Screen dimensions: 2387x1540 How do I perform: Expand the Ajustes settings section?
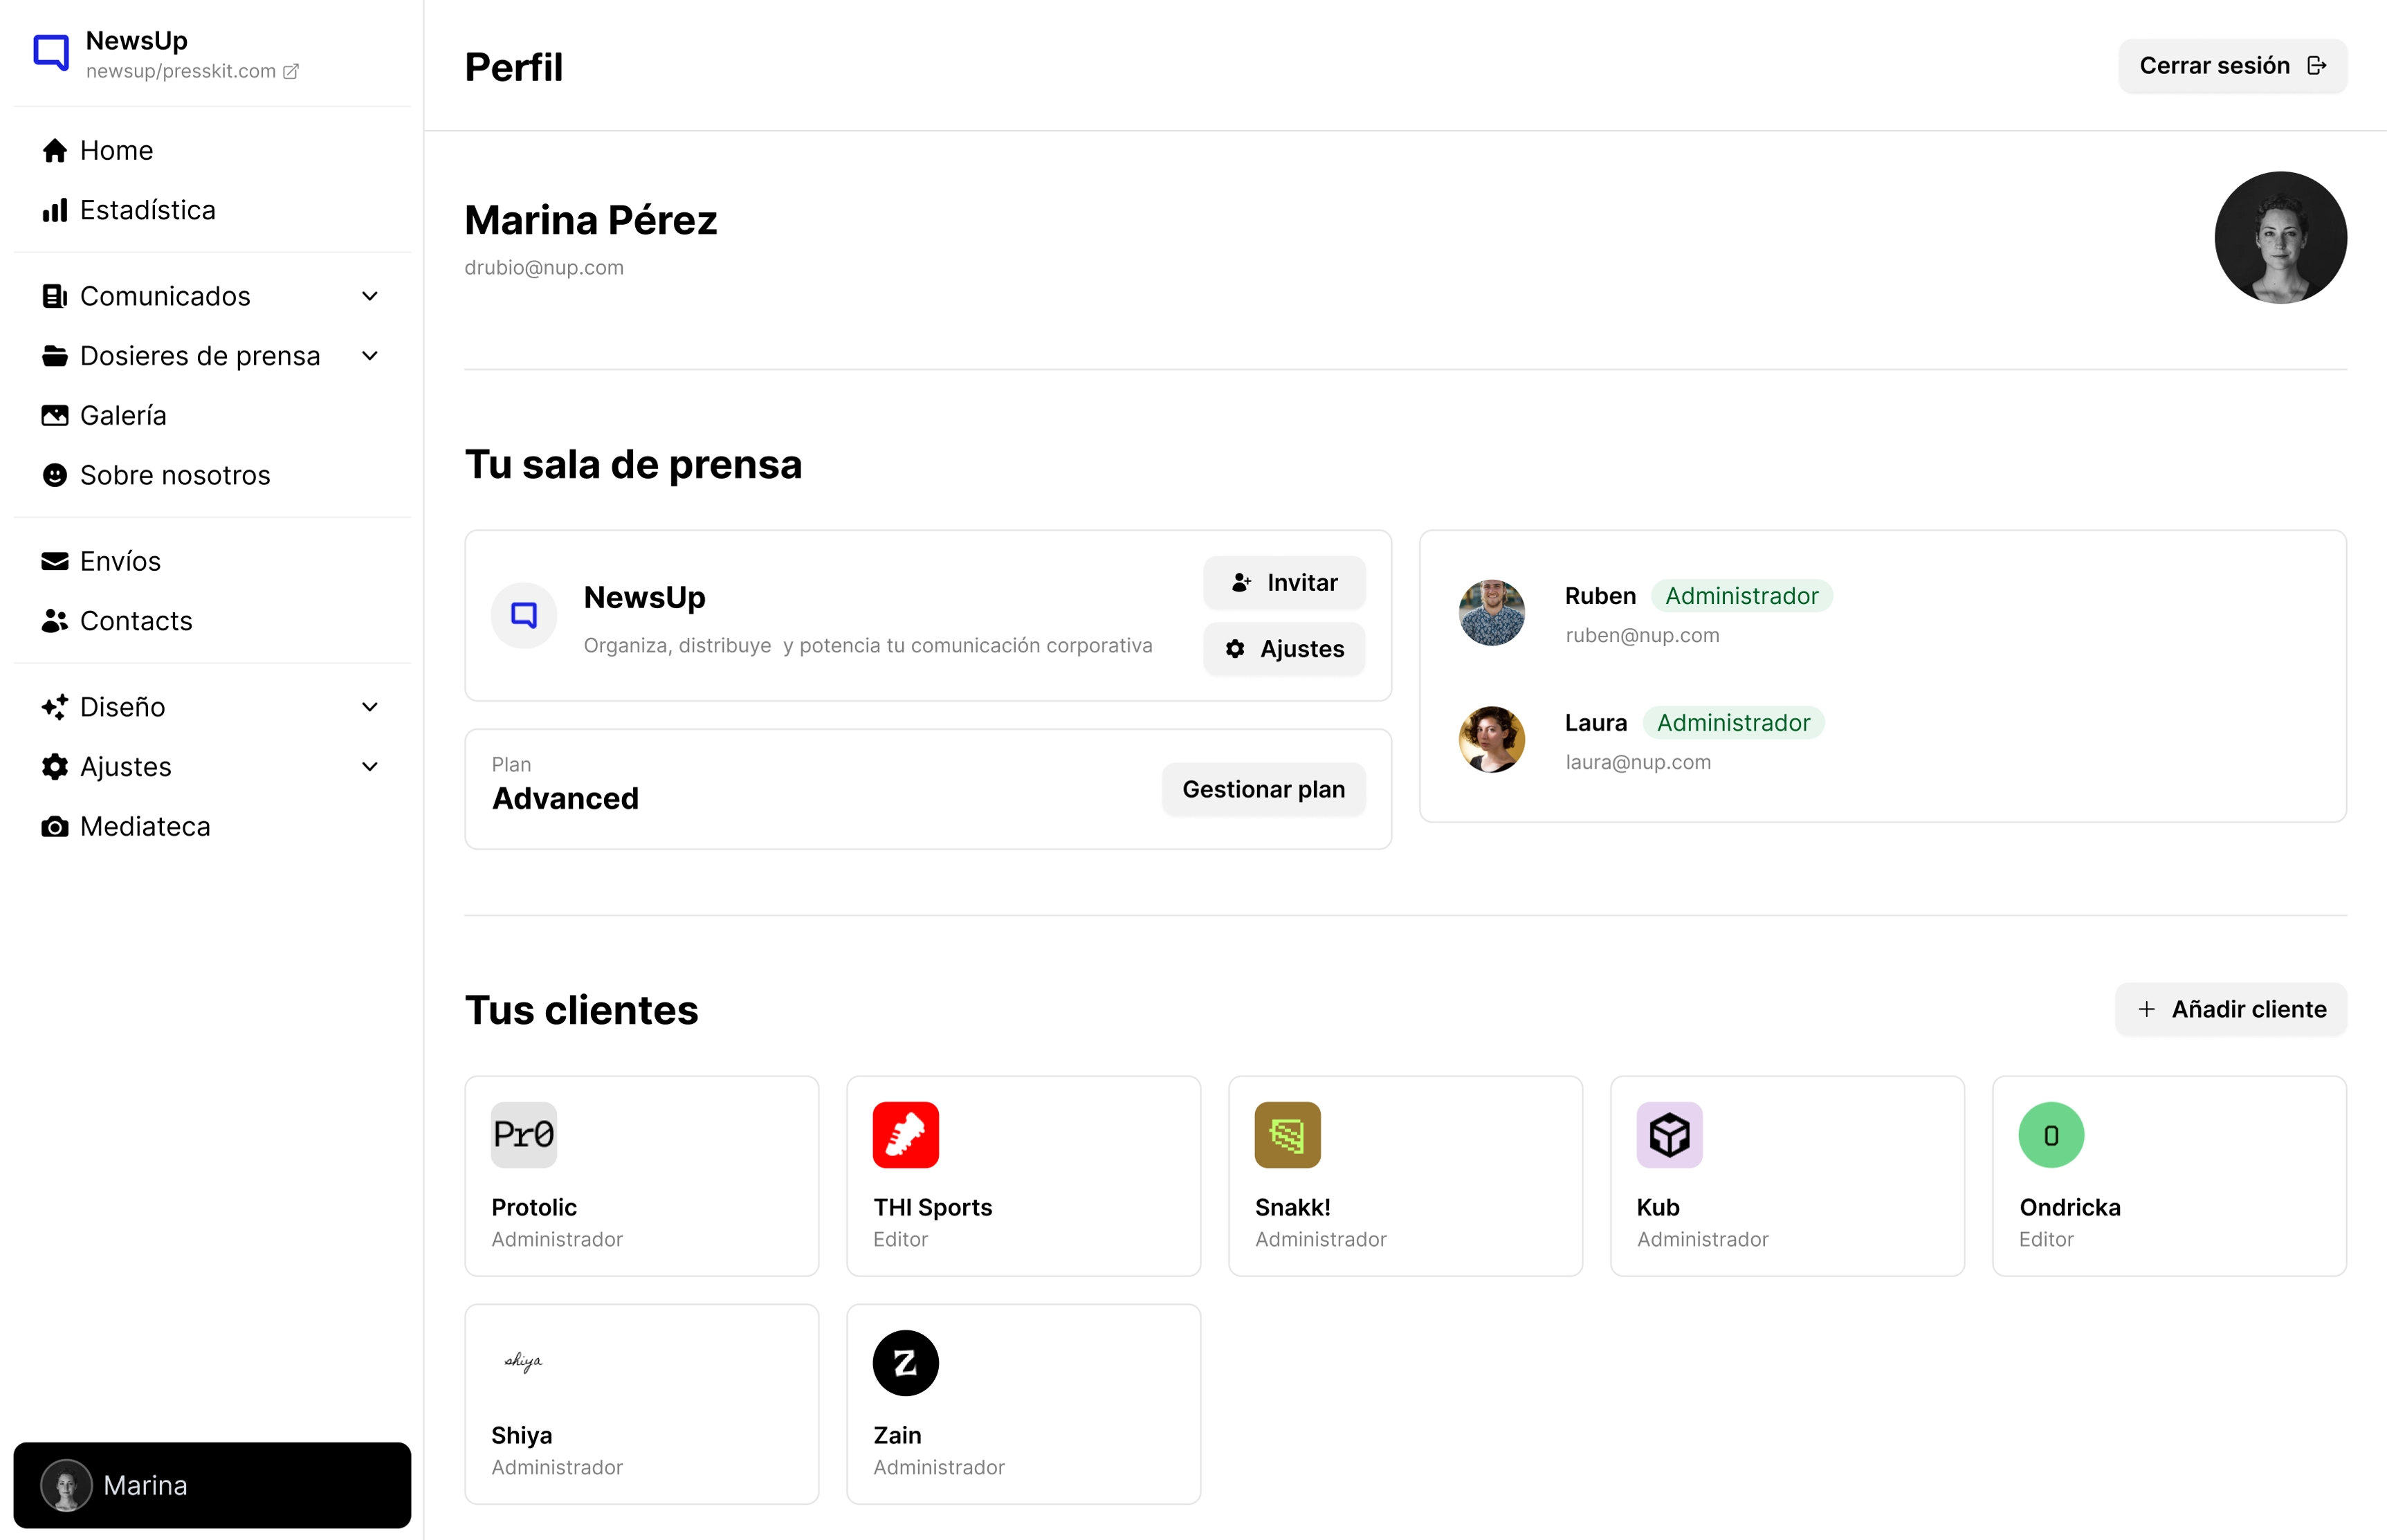click(x=370, y=767)
